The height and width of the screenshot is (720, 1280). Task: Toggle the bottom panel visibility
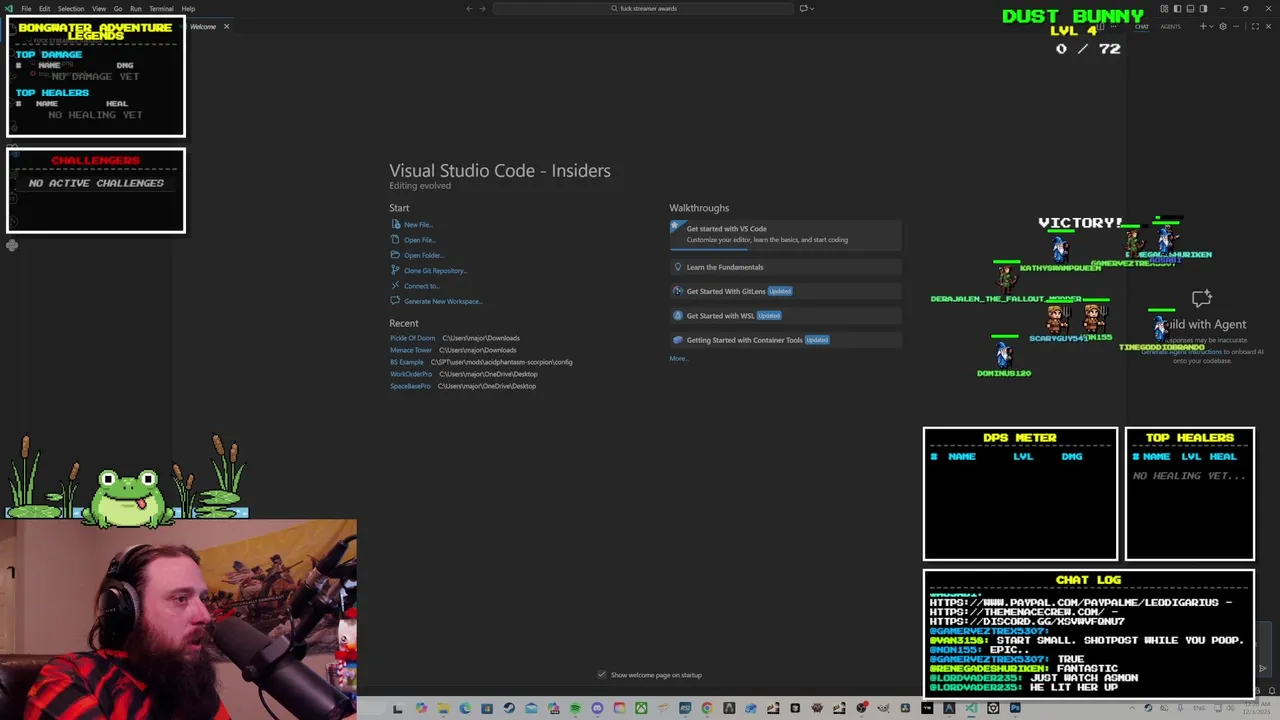coord(1190,9)
